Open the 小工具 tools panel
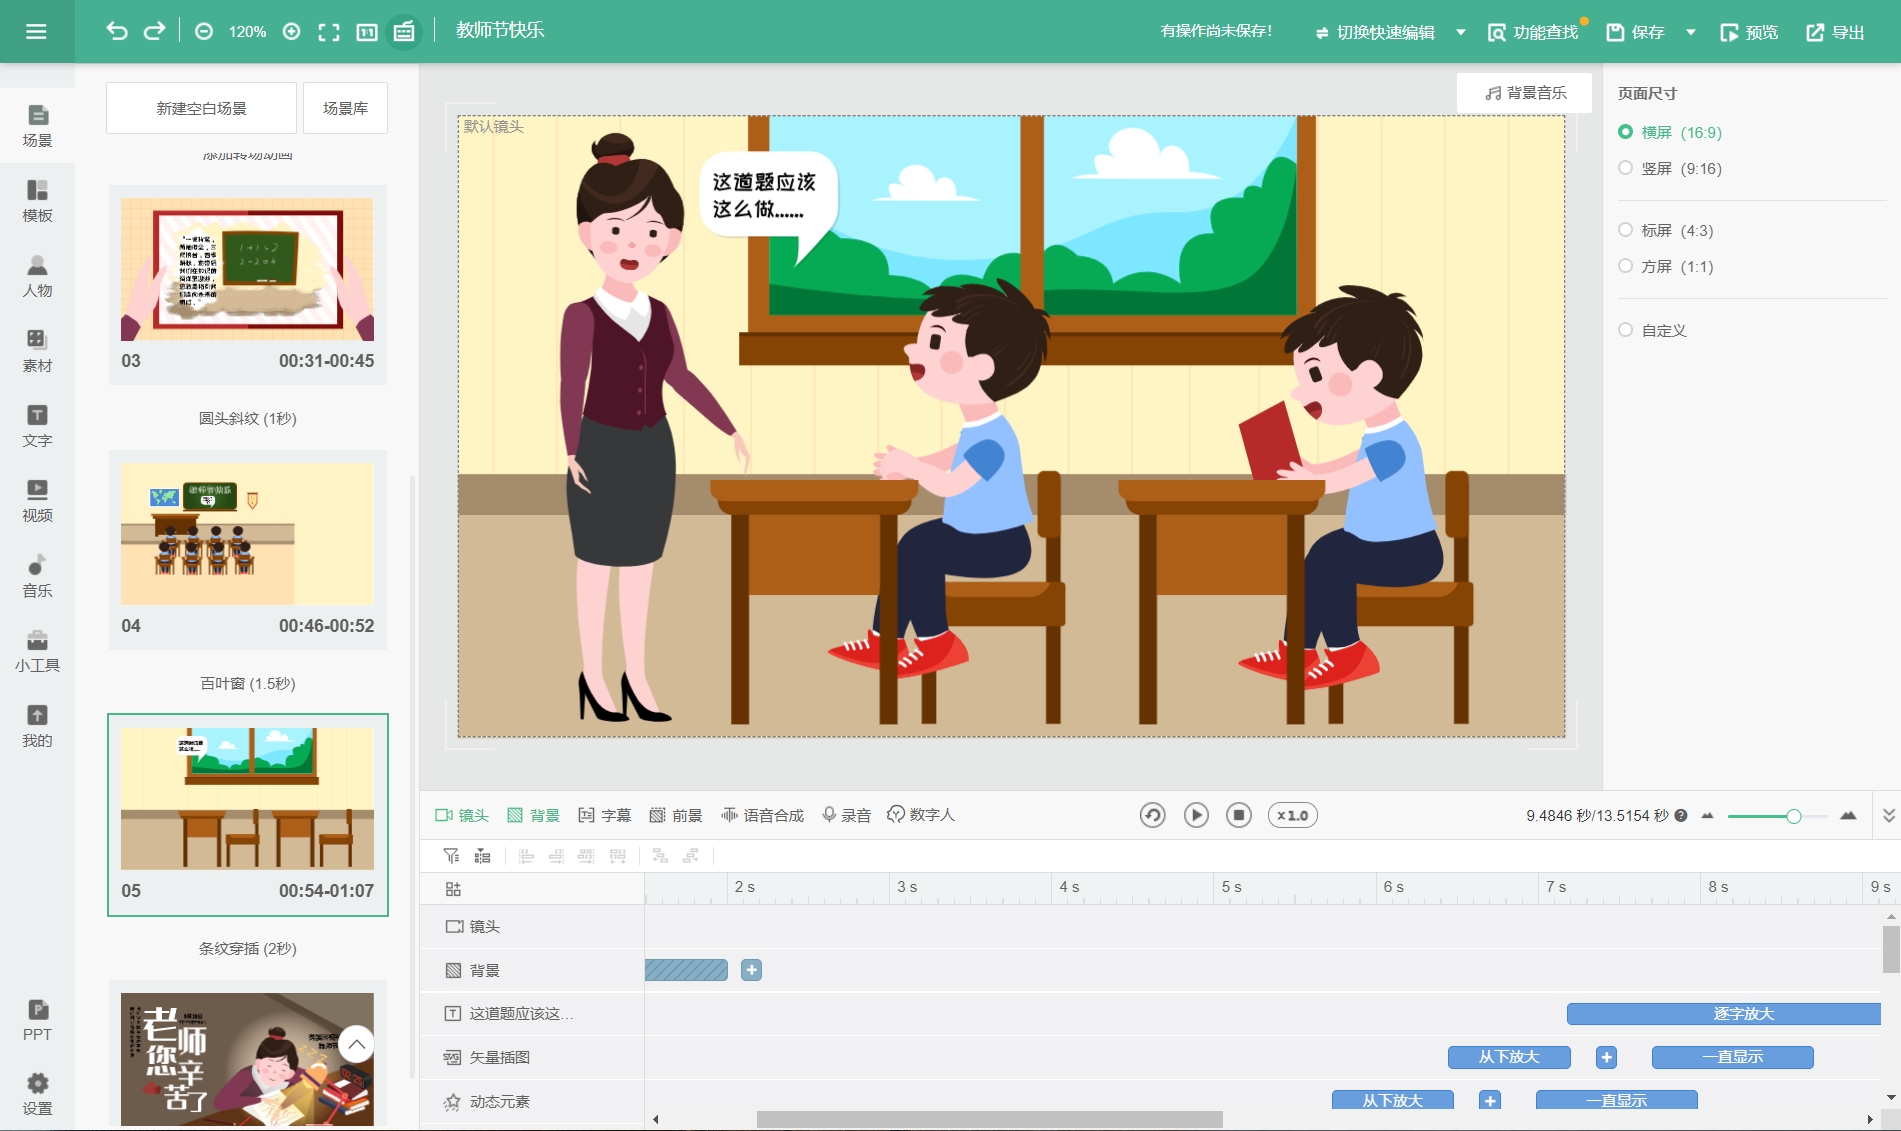Image resolution: width=1901 pixels, height=1131 pixels. point(37,651)
